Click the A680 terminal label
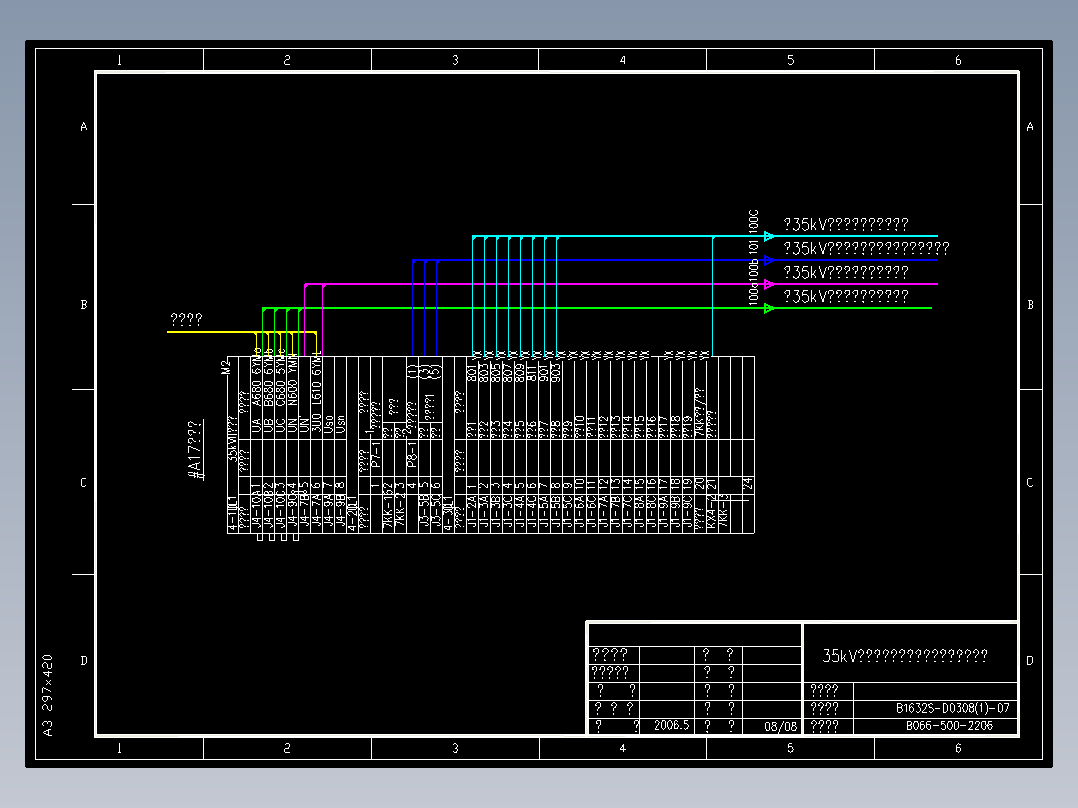The height and width of the screenshot is (808, 1078). tap(257, 393)
